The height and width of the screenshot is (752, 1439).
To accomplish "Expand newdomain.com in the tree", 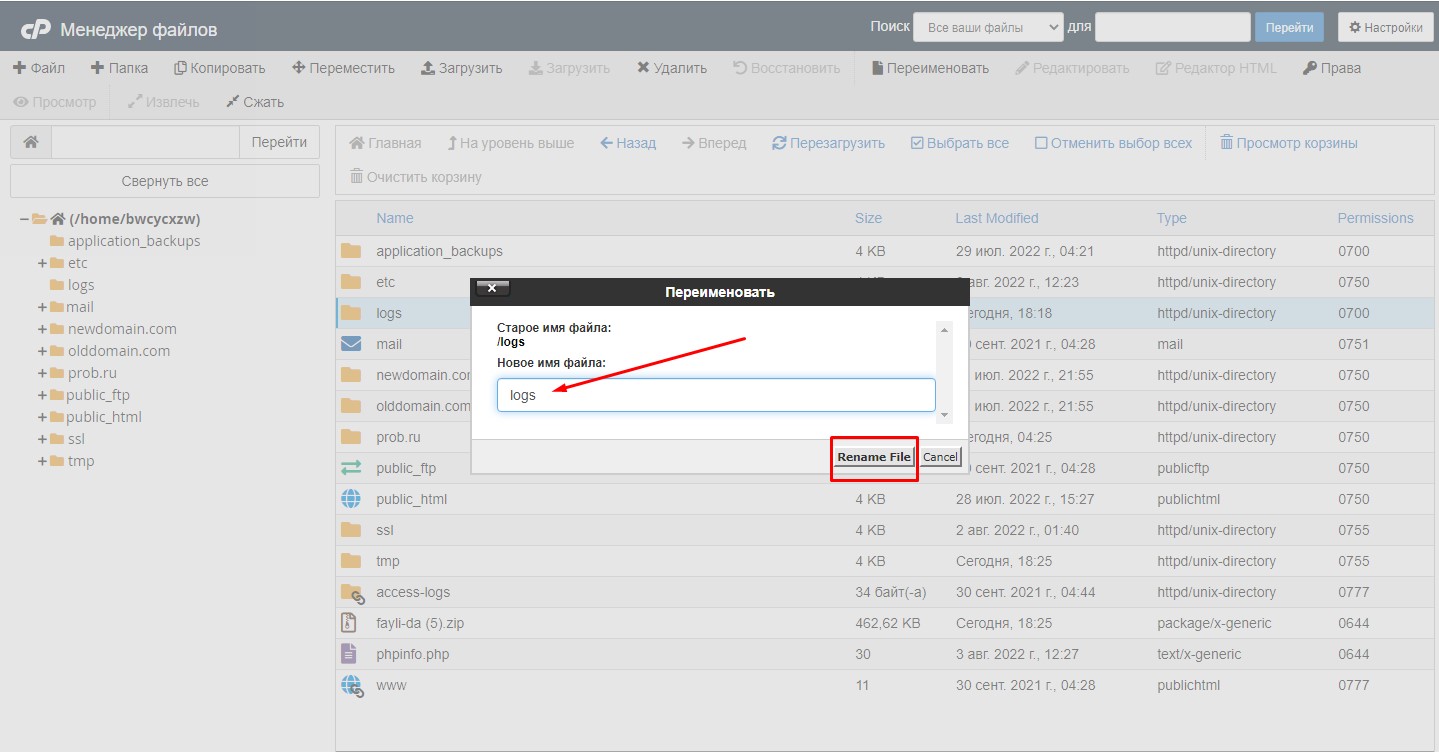I will click(43, 329).
